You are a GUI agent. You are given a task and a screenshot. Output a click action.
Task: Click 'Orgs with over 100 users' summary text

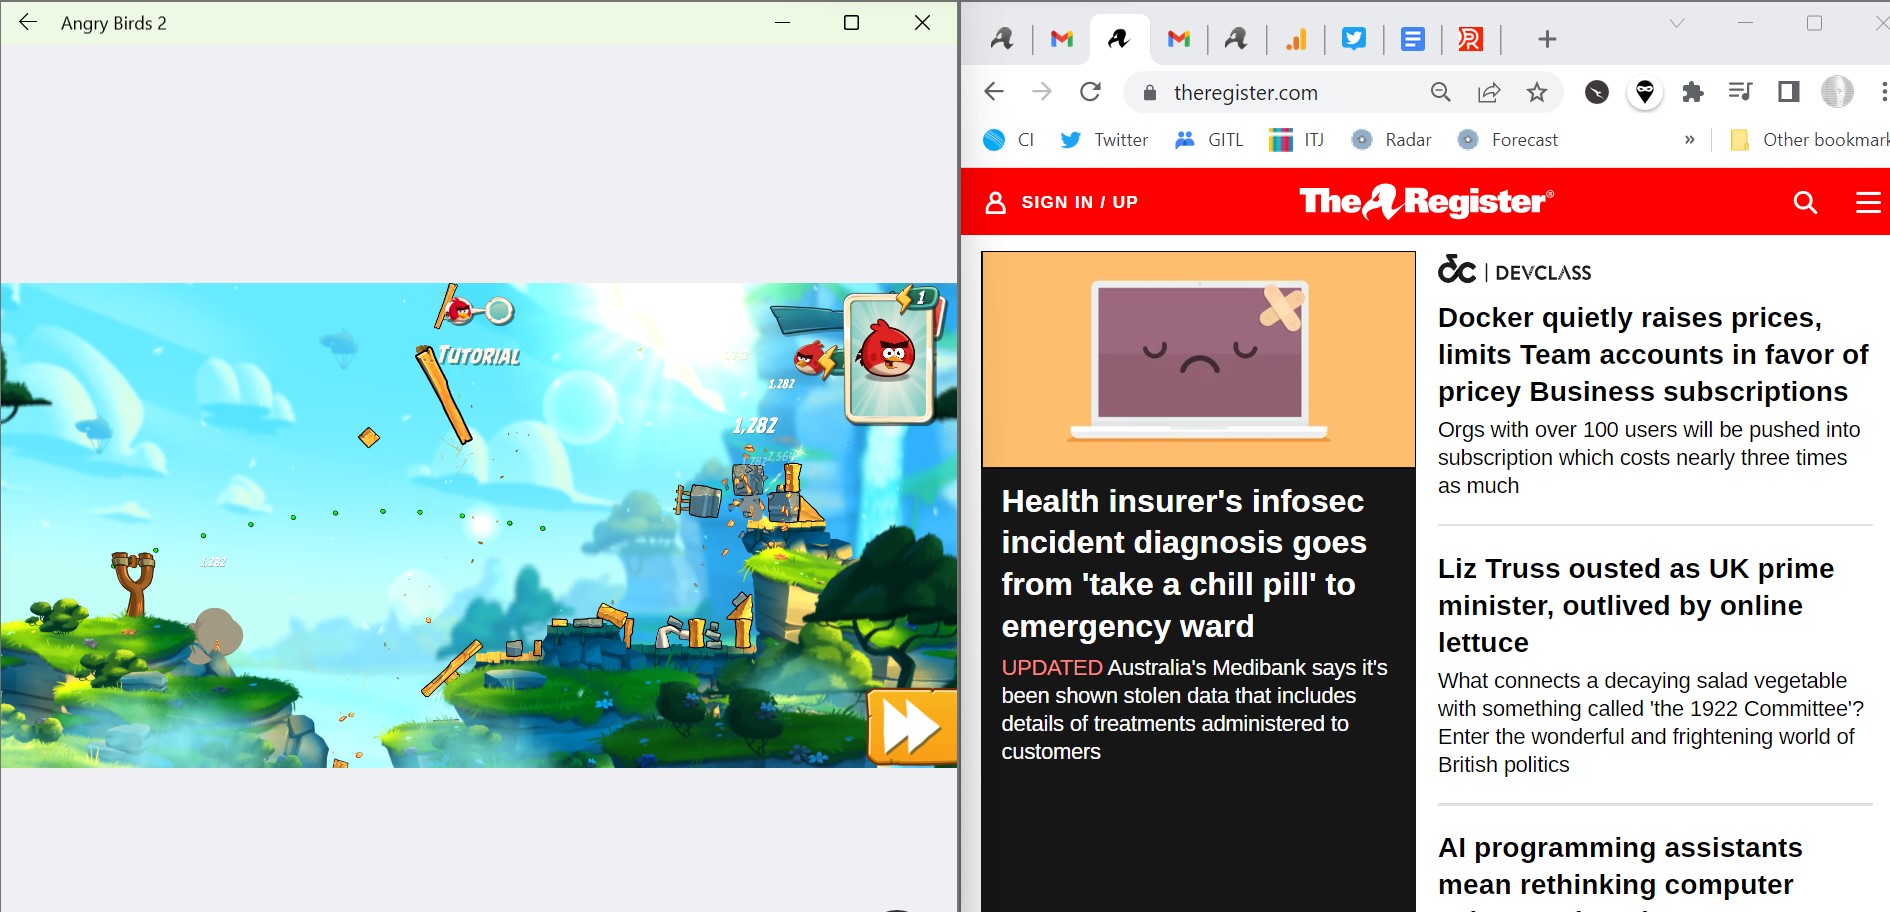1649,457
